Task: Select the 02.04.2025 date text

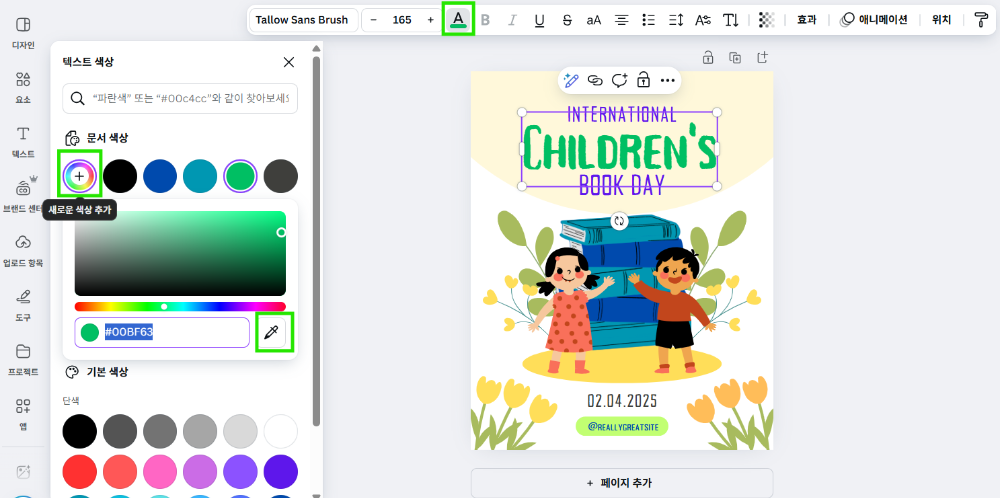Action: click(622, 401)
